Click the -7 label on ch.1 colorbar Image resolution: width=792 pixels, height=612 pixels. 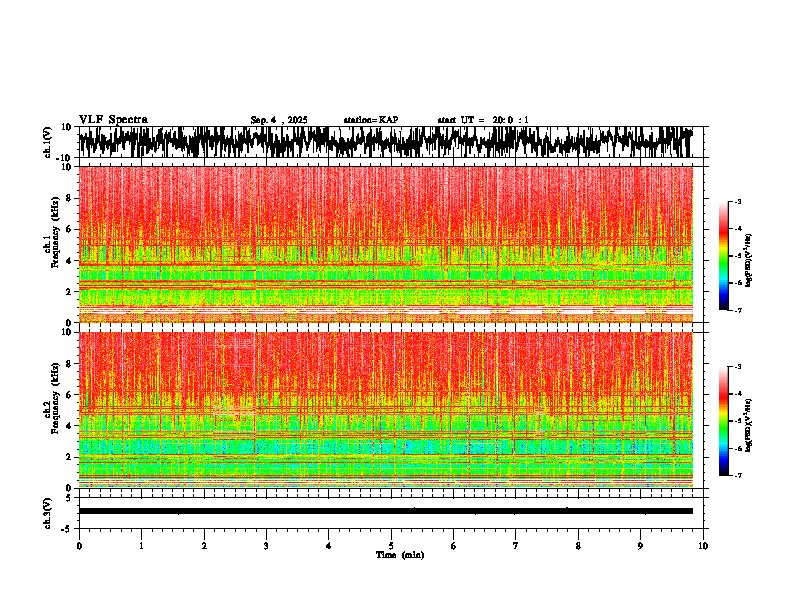pos(737,310)
